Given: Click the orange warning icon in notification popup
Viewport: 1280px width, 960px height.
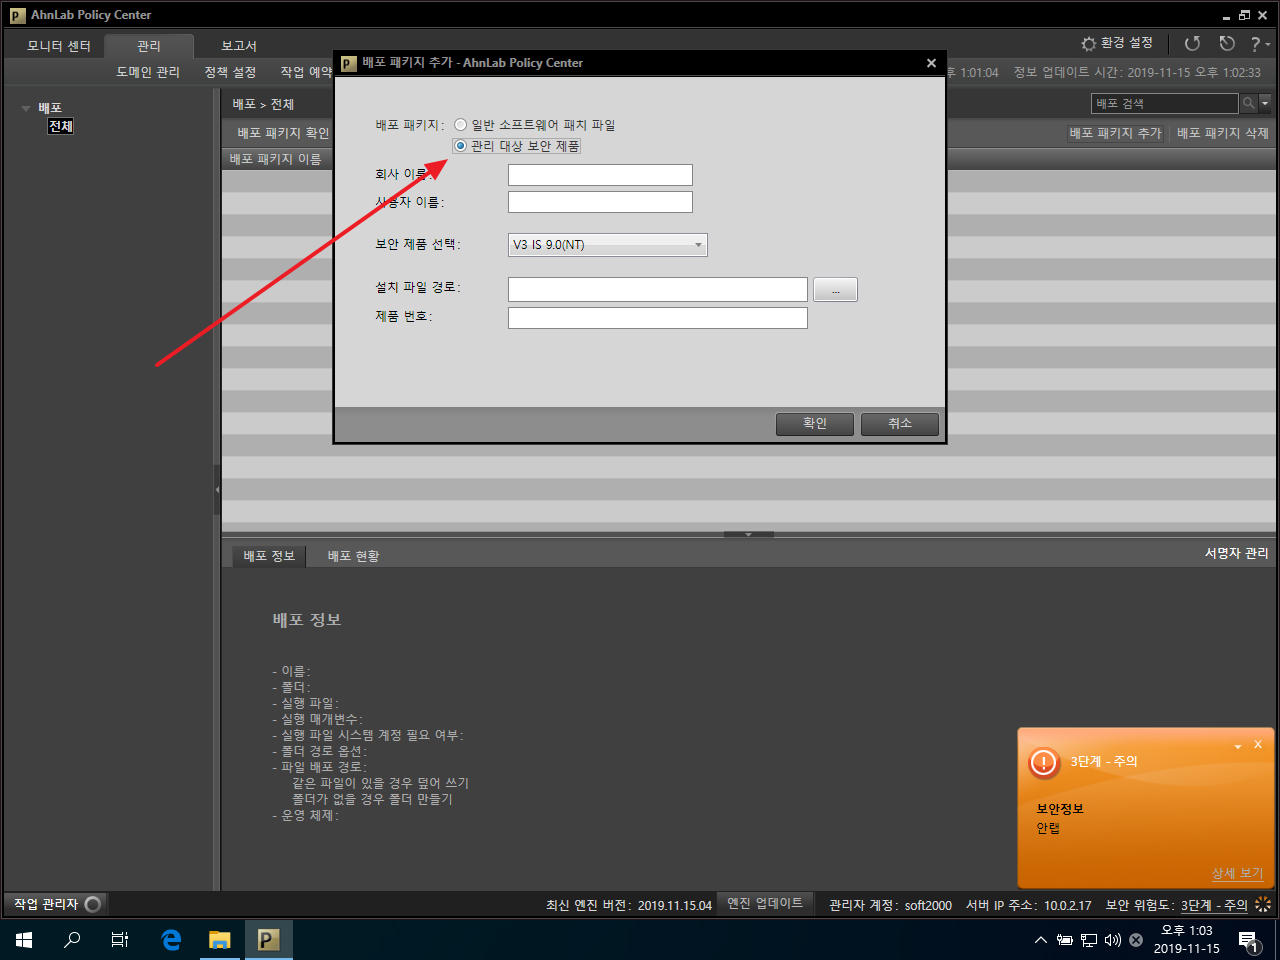Looking at the screenshot, I should (x=1043, y=763).
